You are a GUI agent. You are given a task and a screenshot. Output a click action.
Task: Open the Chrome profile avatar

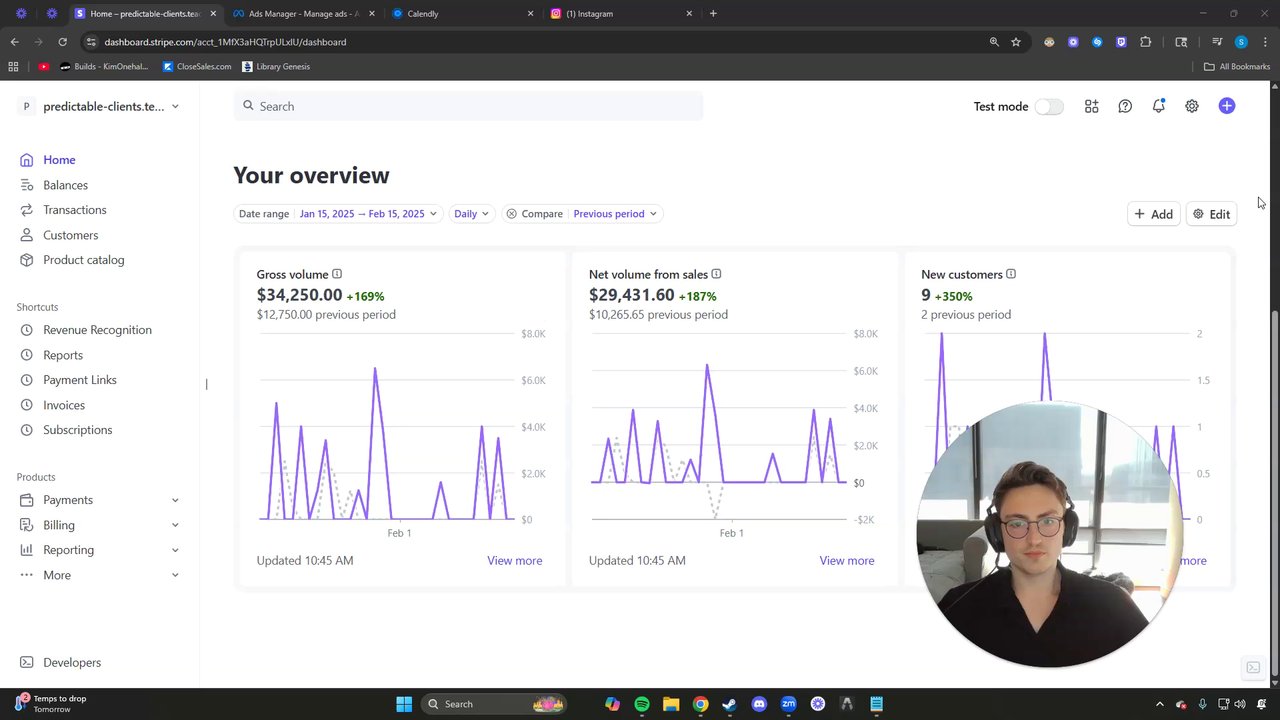click(x=1241, y=42)
